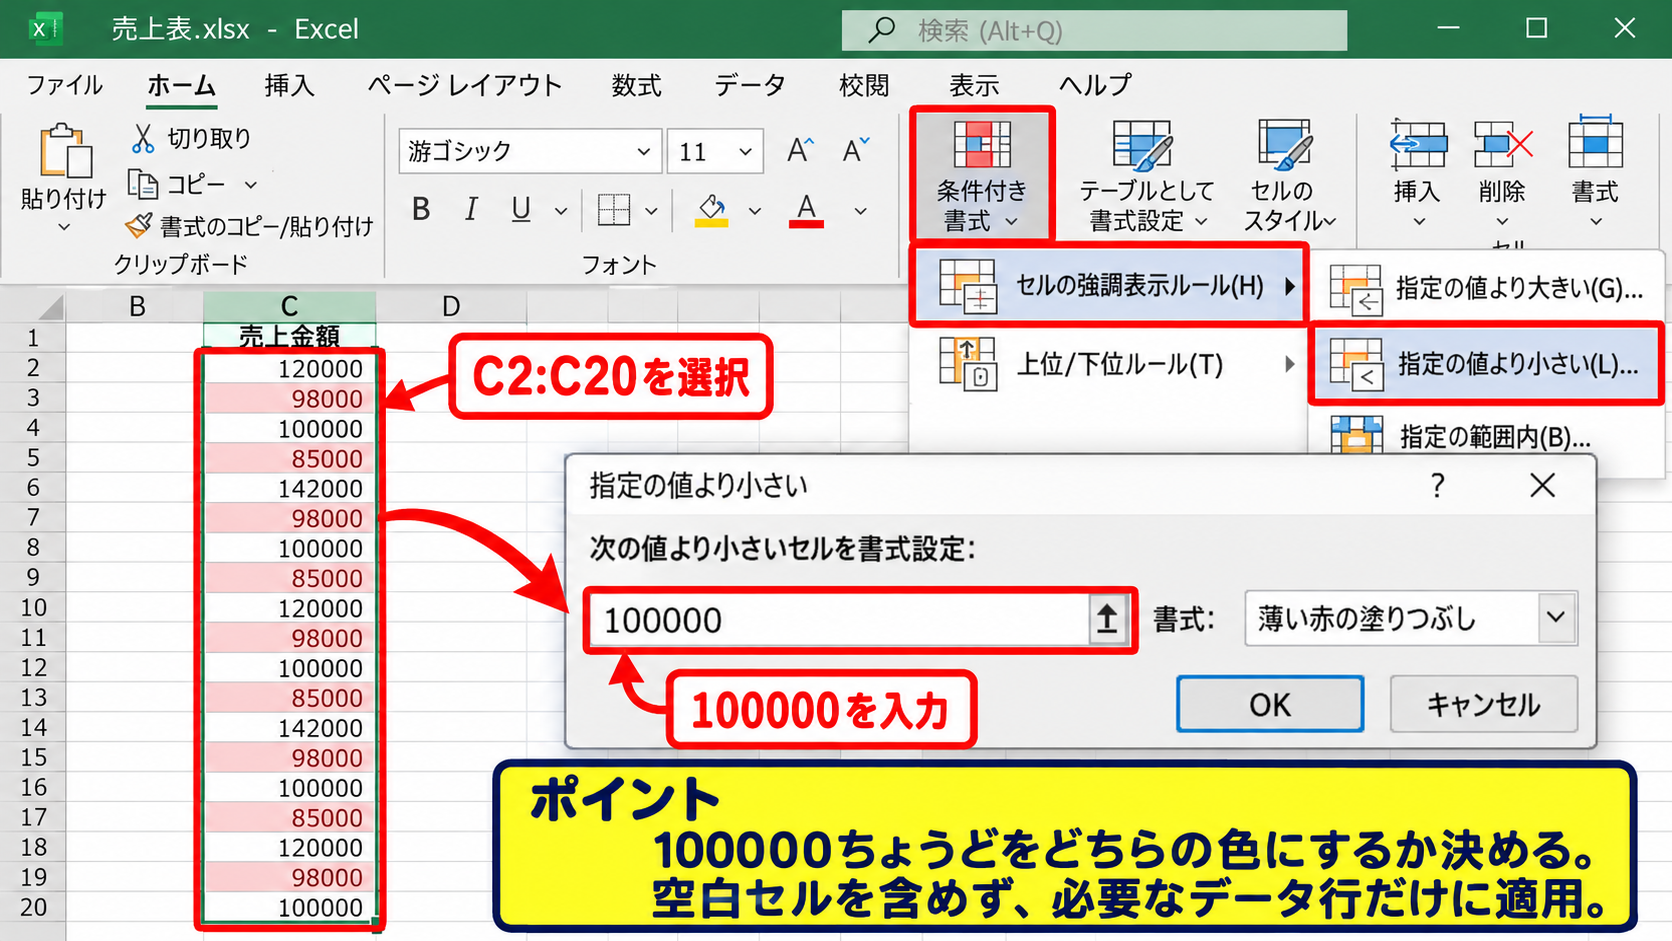Click the search magnifier icon in title bar
The image size is (1672, 941).
(881, 30)
